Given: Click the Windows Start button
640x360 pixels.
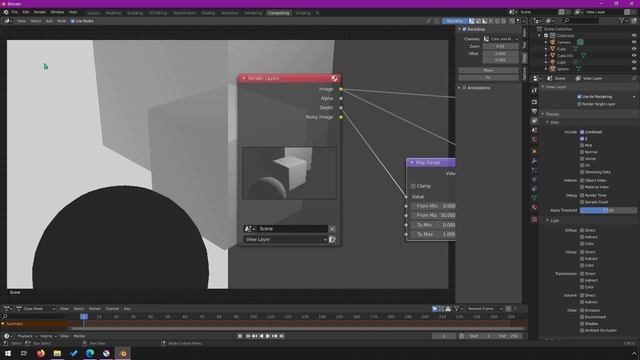Looking at the screenshot, I should pyautogui.click(x=8, y=353).
